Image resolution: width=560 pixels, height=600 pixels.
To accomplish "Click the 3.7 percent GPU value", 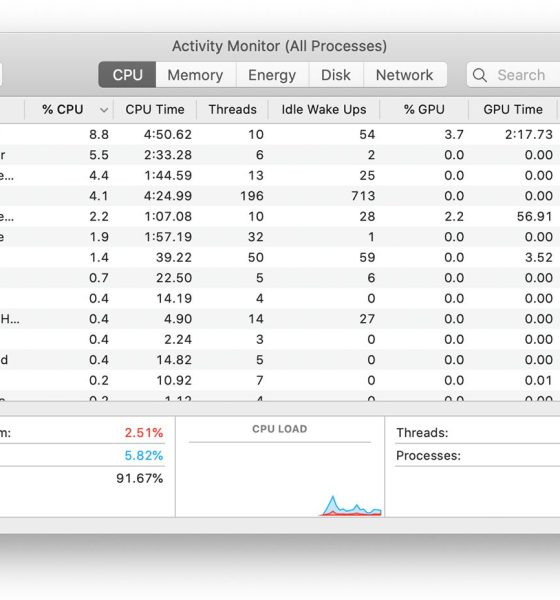I will tap(454, 135).
